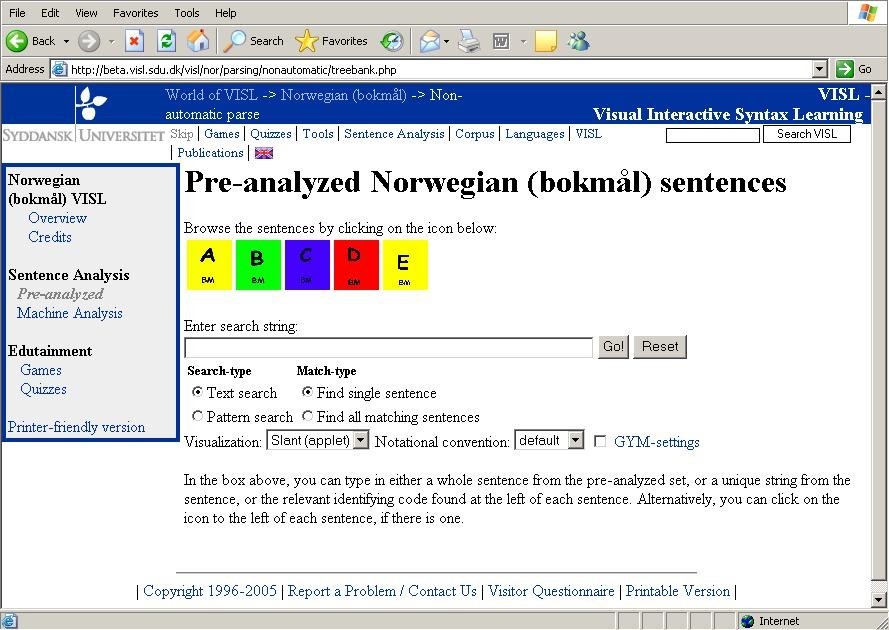
Task: Expand the Visualization dropdown
Action: click(x=360, y=440)
